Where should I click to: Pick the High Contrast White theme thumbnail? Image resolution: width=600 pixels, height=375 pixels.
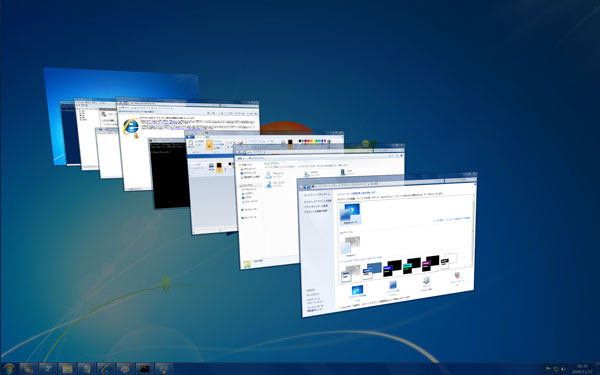(448, 261)
